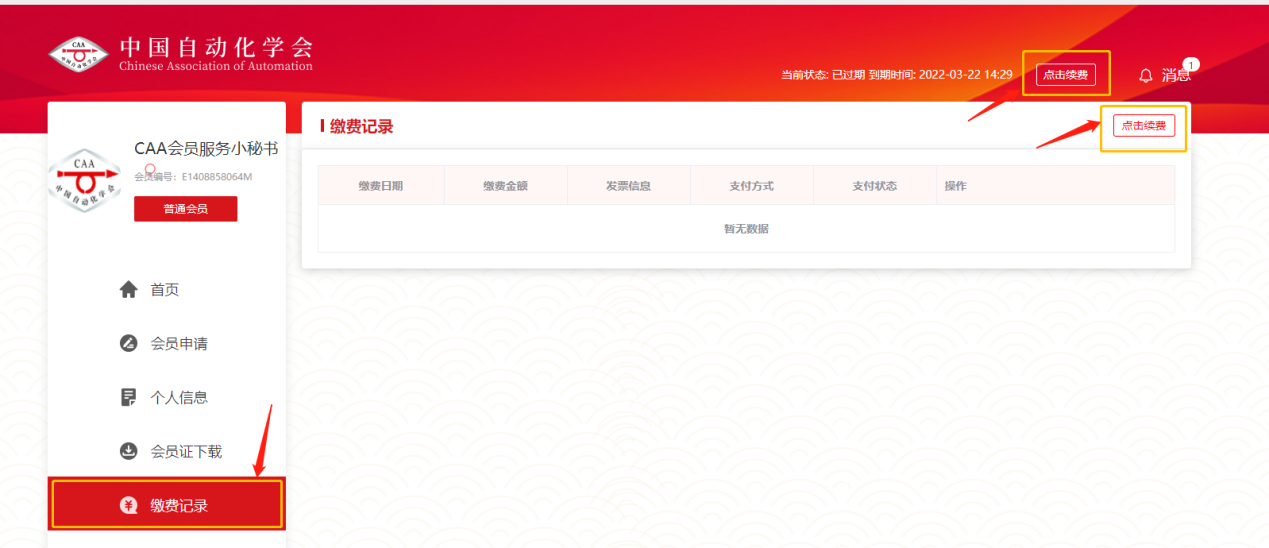
Task: Click the 操作 column header
Action: pos(955,186)
